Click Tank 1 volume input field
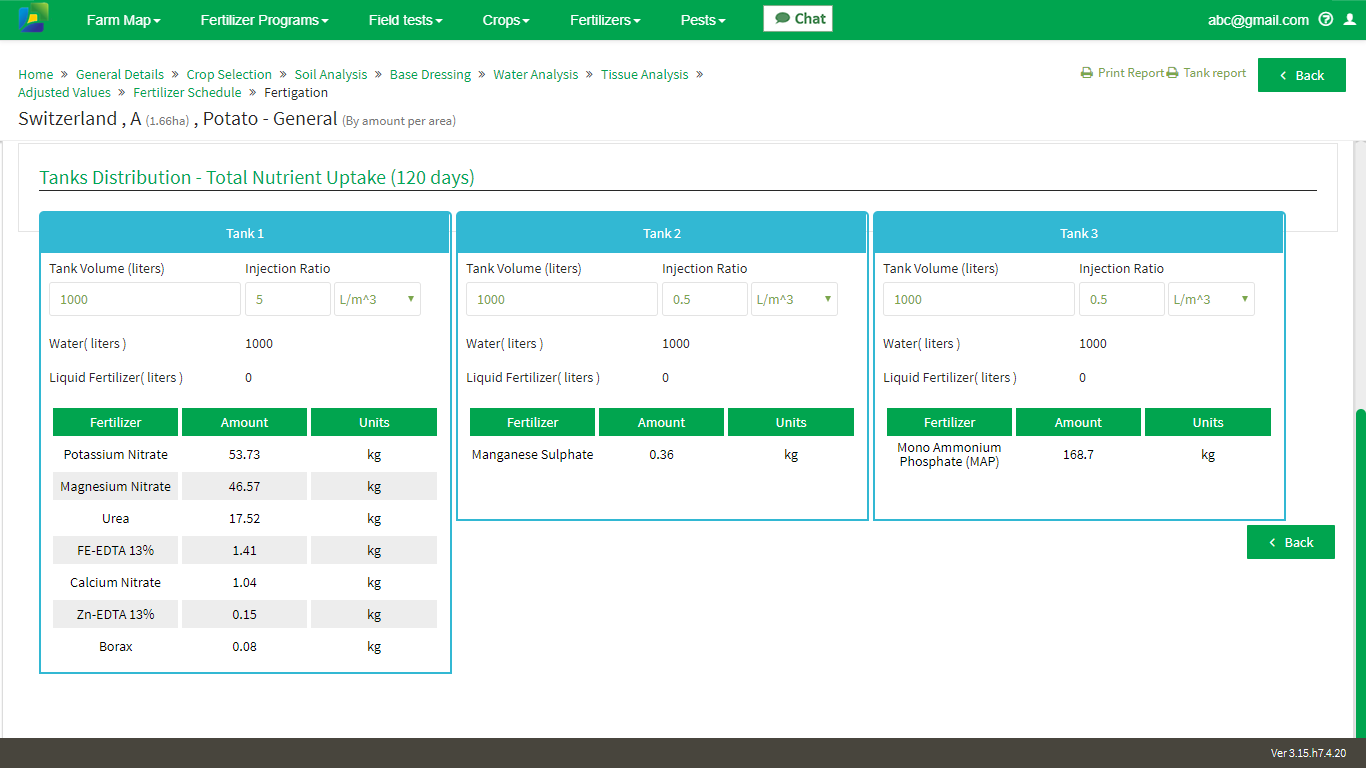The width and height of the screenshot is (1366, 768). pos(145,299)
